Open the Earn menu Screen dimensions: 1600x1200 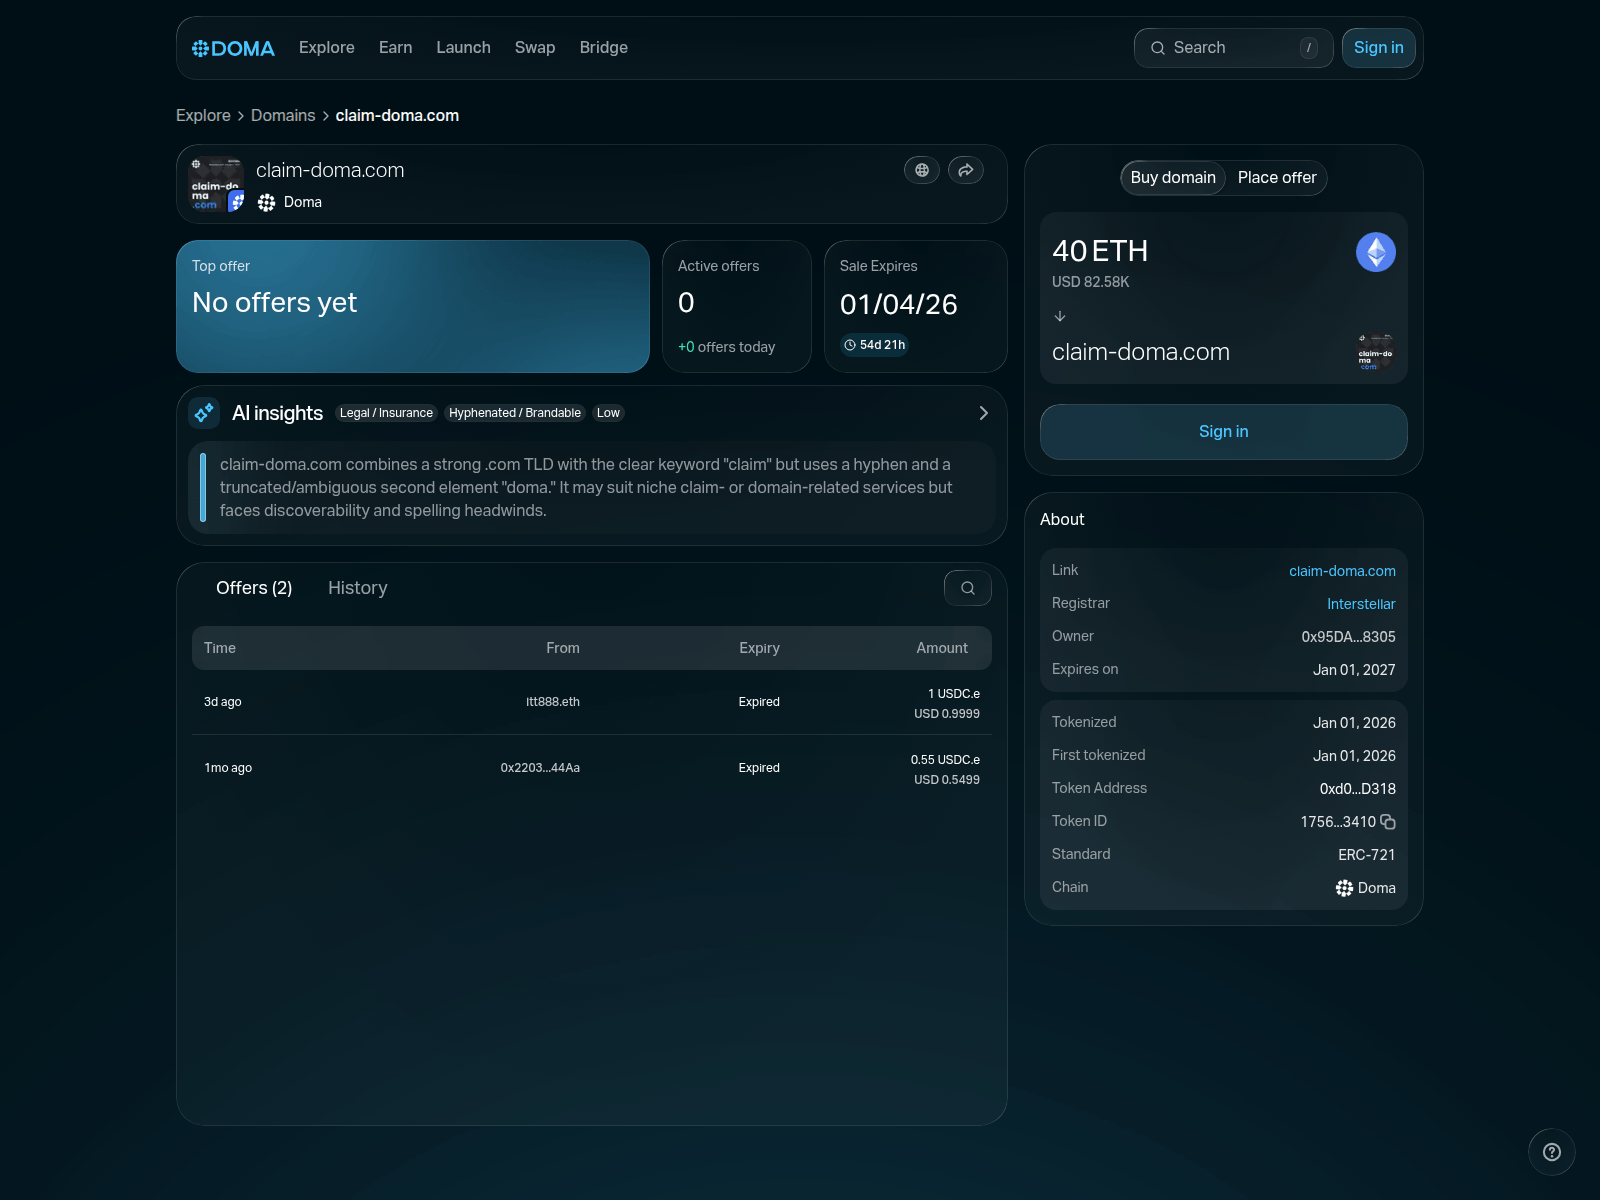(395, 47)
